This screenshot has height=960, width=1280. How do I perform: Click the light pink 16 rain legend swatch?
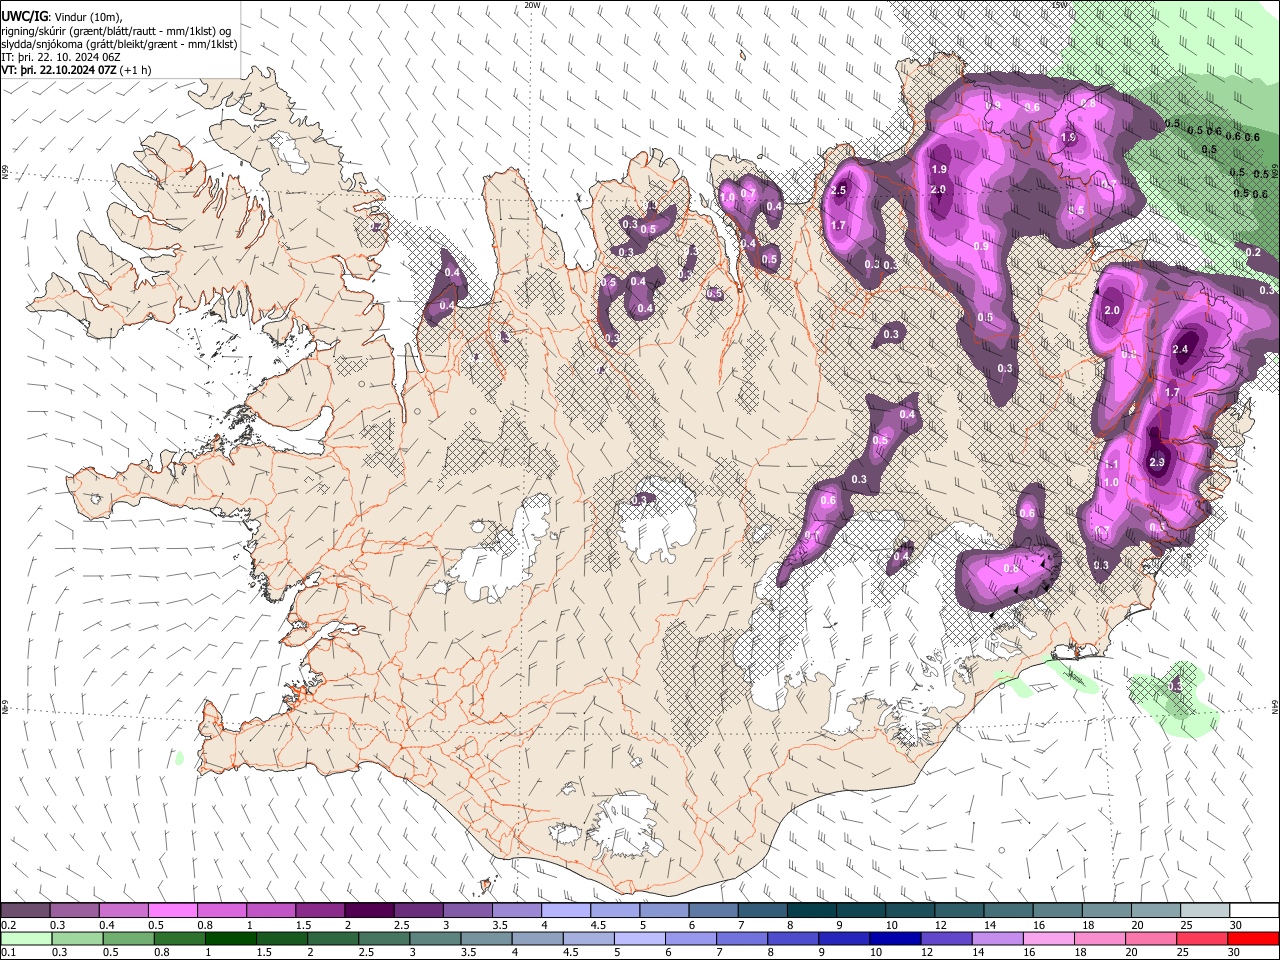[1048, 938]
